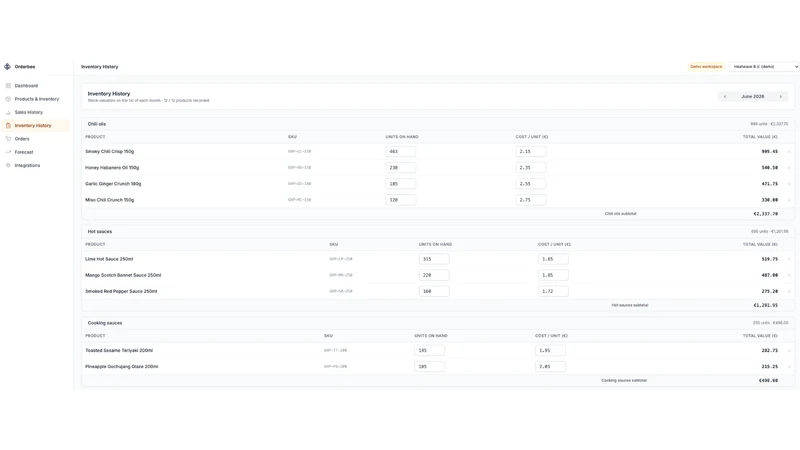Click the Integrations sidebar icon

tap(8, 165)
